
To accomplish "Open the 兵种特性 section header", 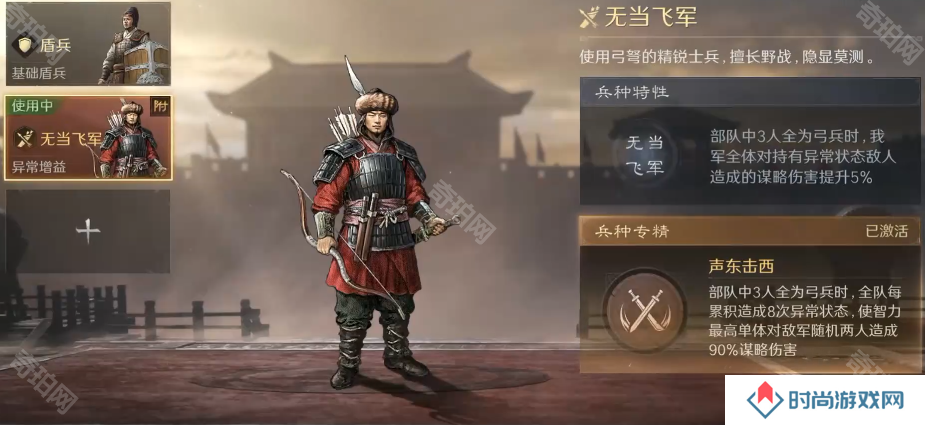I will [x=750, y=92].
